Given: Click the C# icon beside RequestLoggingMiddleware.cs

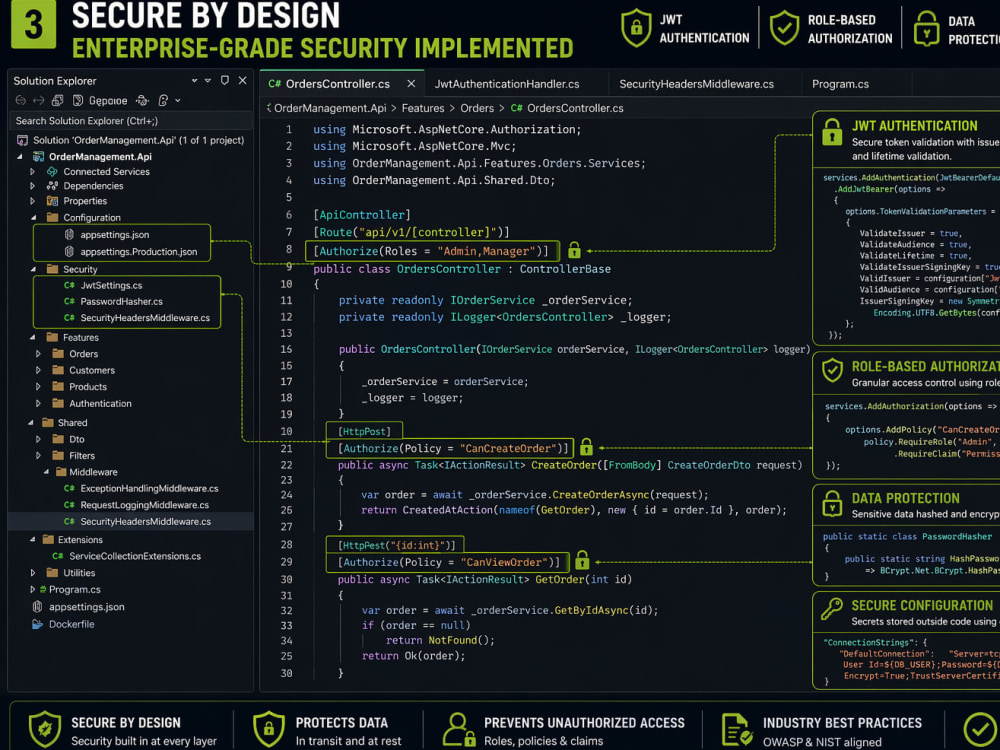Looking at the screenshot, I should click(x=69, y=505).
